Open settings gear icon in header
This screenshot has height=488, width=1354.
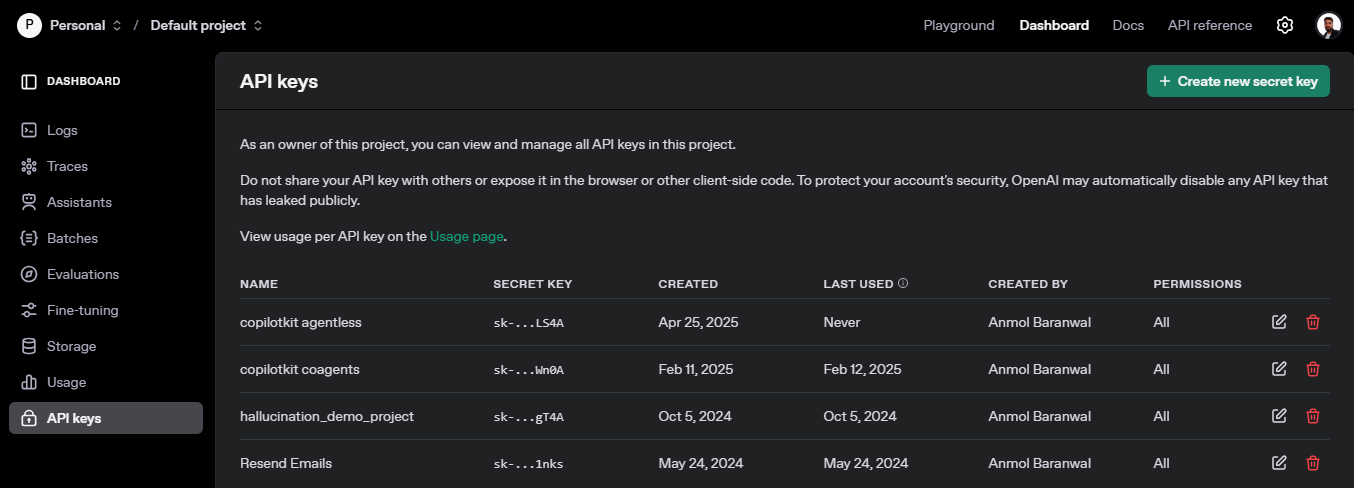1285,25
